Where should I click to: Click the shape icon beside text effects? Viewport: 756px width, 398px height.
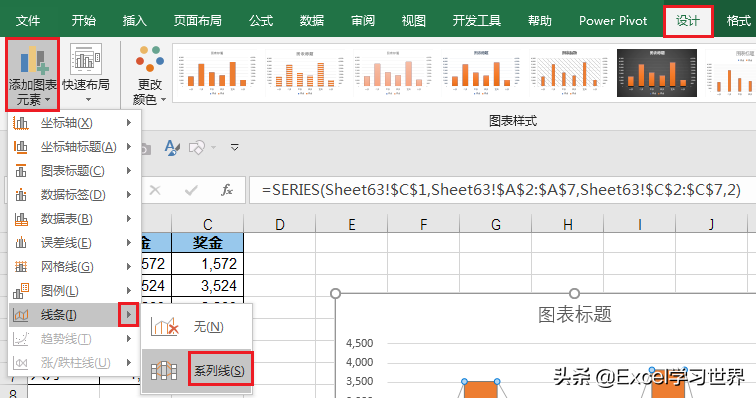click(197, 148)
